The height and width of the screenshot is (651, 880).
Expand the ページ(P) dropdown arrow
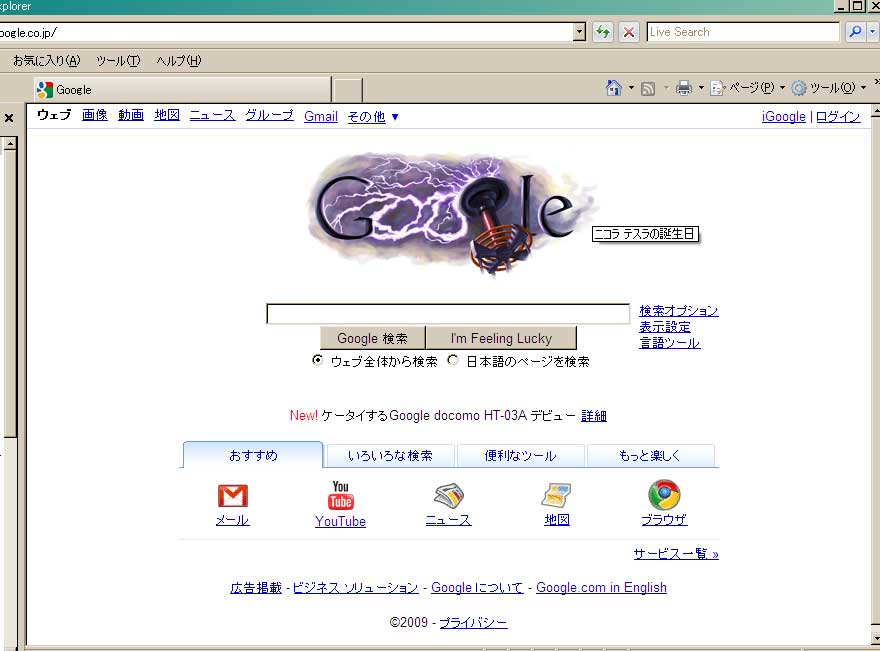click(782, 88)
